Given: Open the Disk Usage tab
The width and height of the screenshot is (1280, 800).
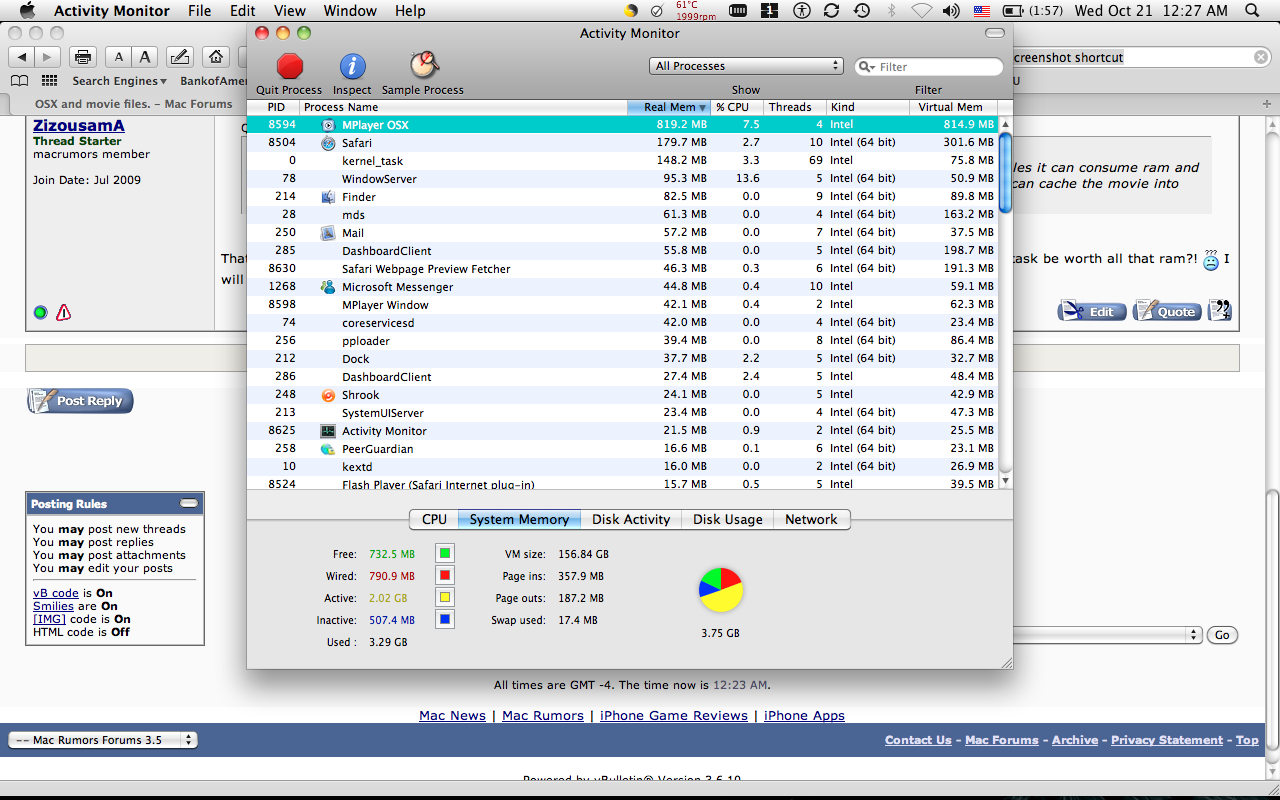Looking at the screenshot, I should pos(728,519).
